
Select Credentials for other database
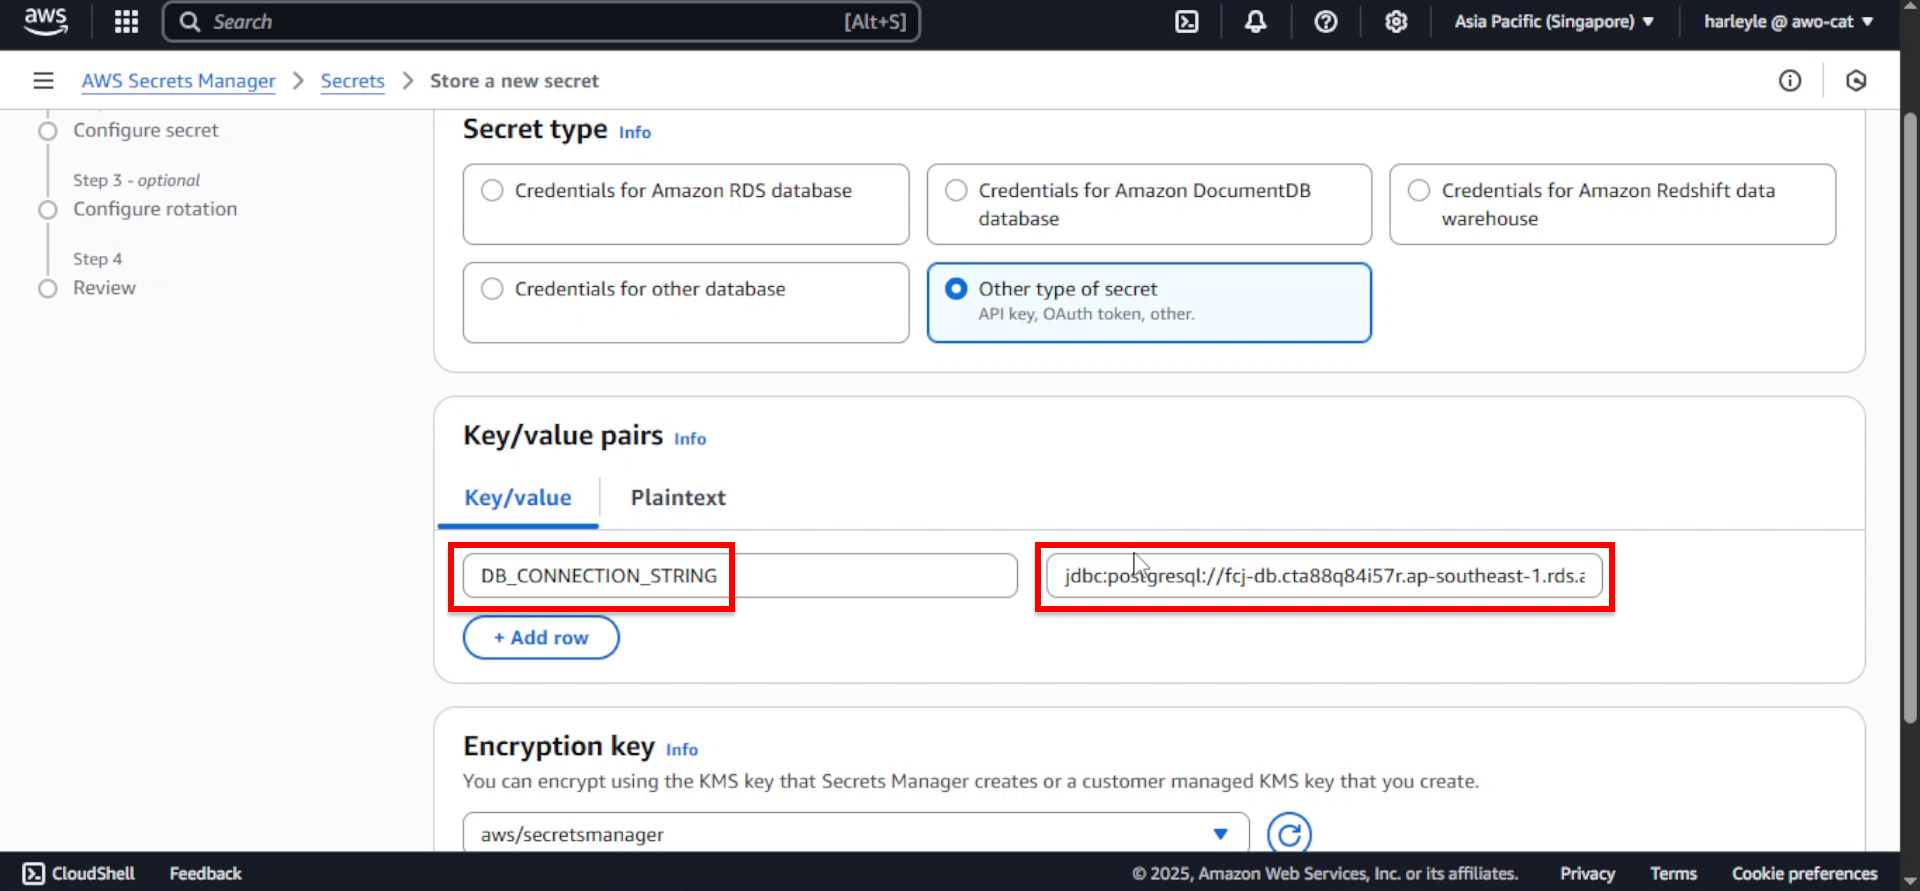tap(686, 302)
